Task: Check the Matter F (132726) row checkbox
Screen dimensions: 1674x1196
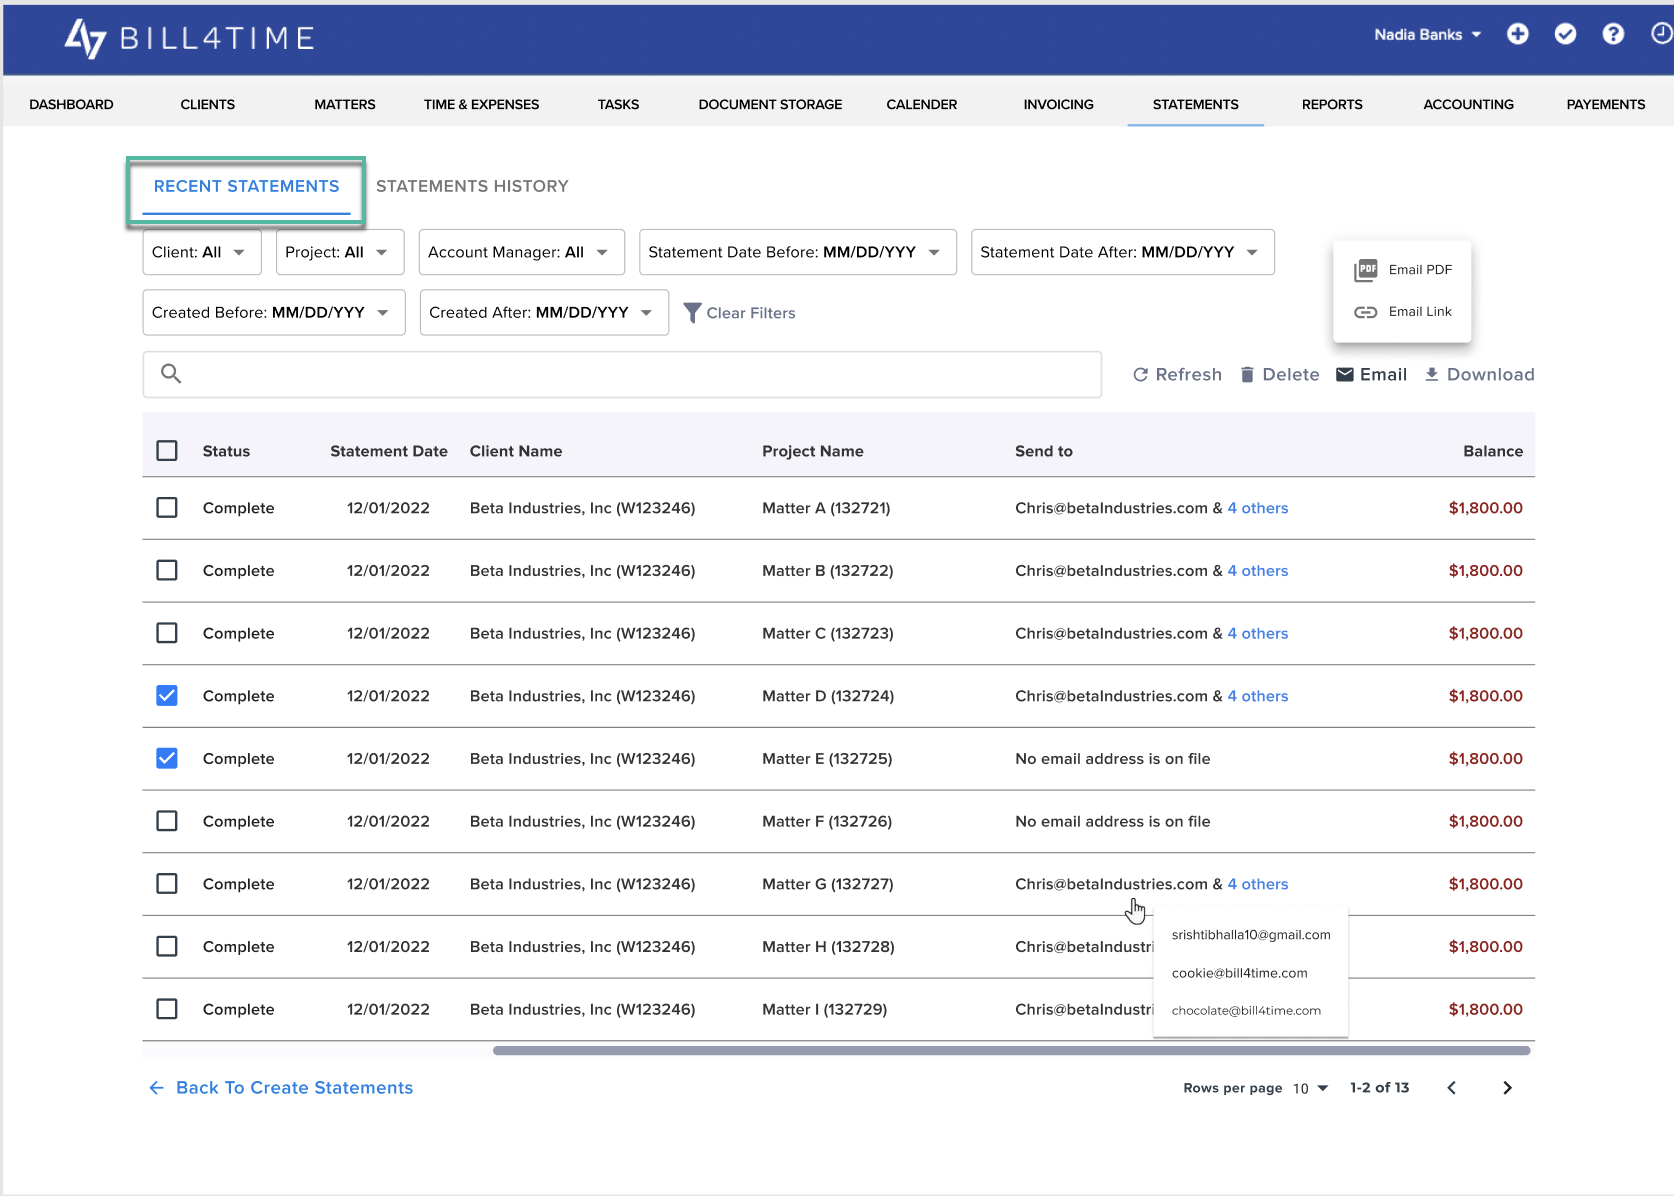Action: (167, 821)
